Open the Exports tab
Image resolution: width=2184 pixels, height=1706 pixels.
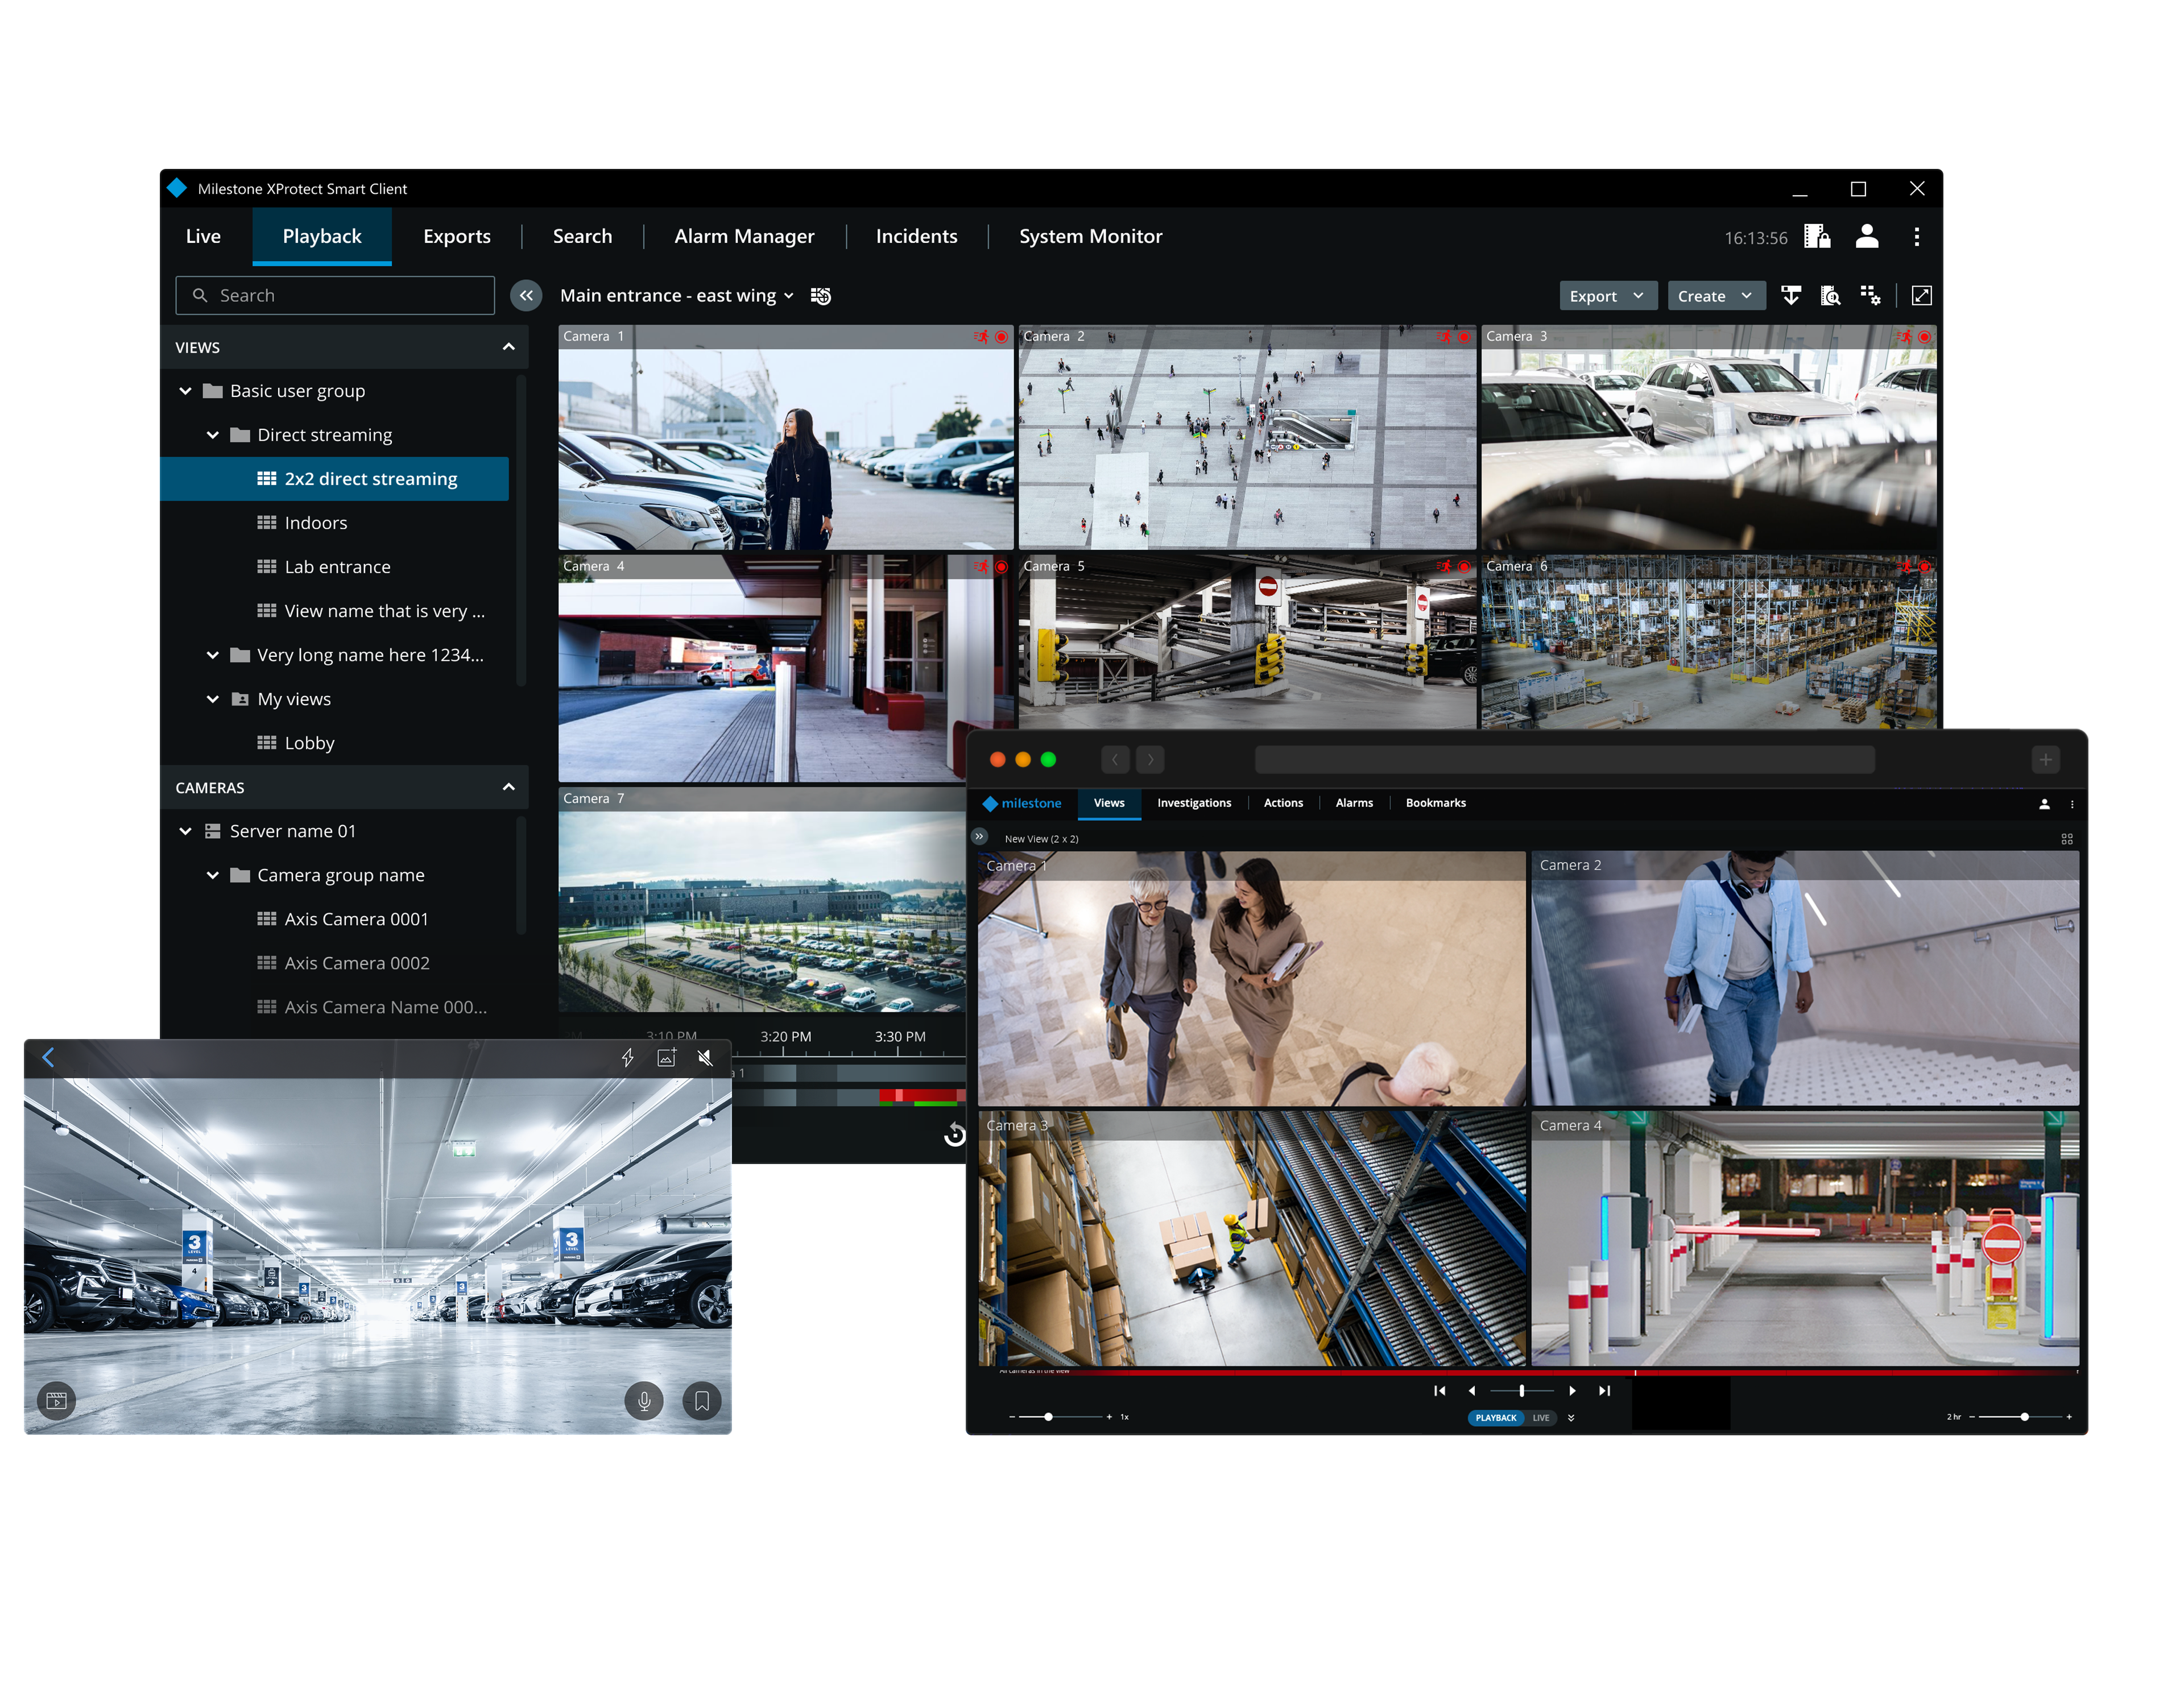pyautogui.click(x=457, y=237)
